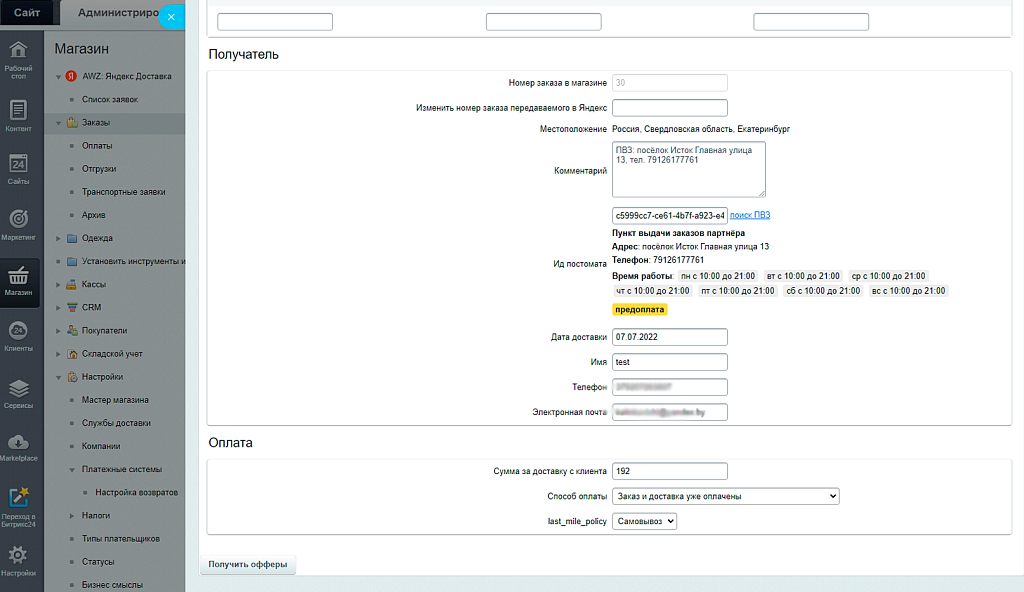This screenshot has width=1024, height=592.
Task: Click the Получить офферы button
Action: tap(248, 565)
